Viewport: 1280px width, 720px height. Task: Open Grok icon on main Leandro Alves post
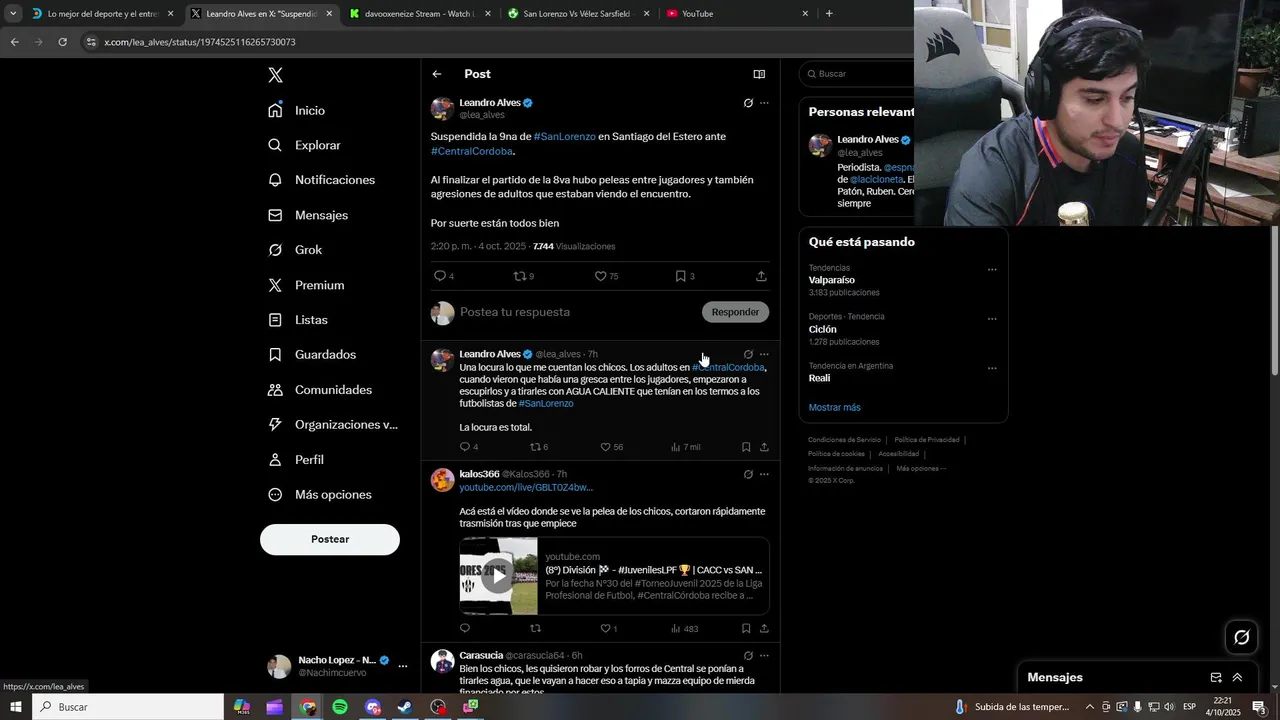click(x=748, y=103)
